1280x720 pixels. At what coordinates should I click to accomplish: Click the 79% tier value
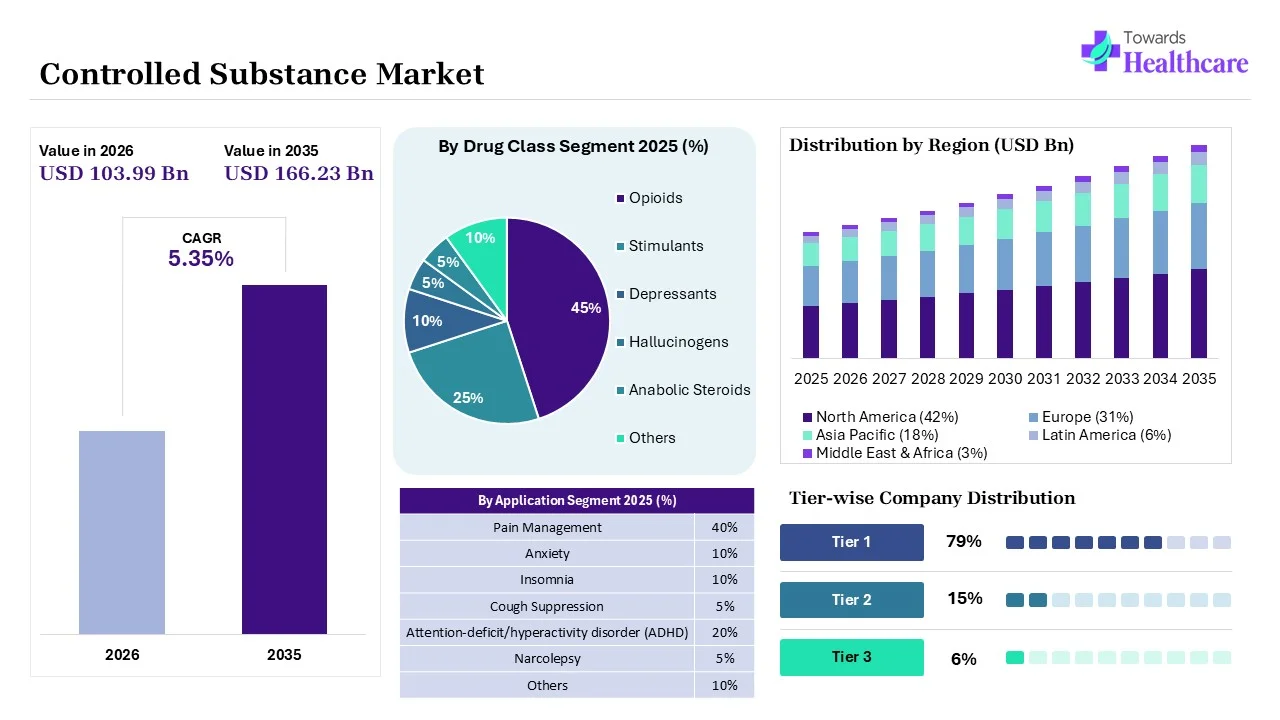964,542
